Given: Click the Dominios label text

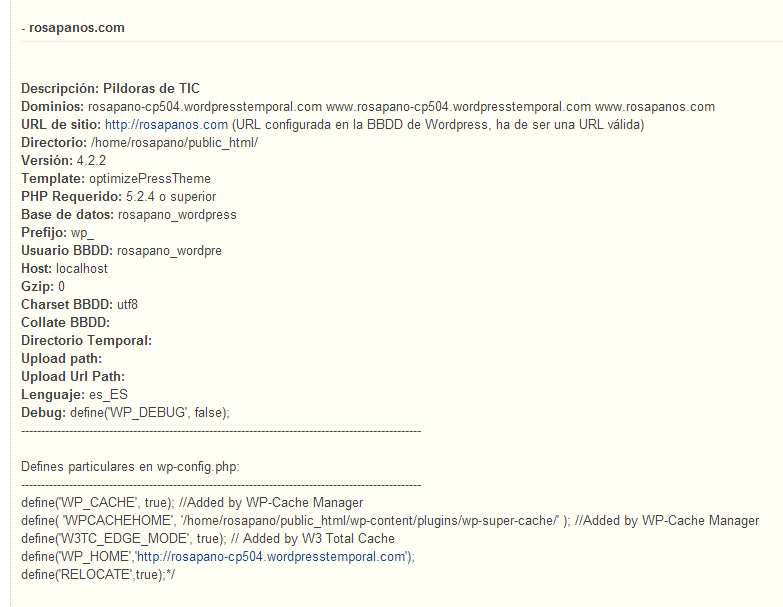Looking at the screenshot, I should pyautogui.click(x=52, y=106).
